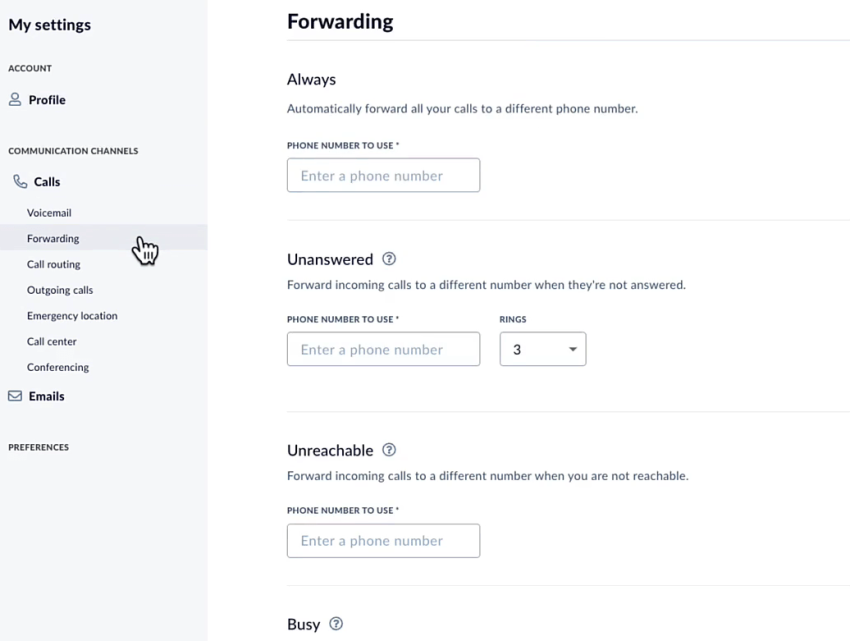This screenshot has height=641, width=850.
Task: Open the help icon beside Busy
Action: pyautogui.click(x=335, y=623)
